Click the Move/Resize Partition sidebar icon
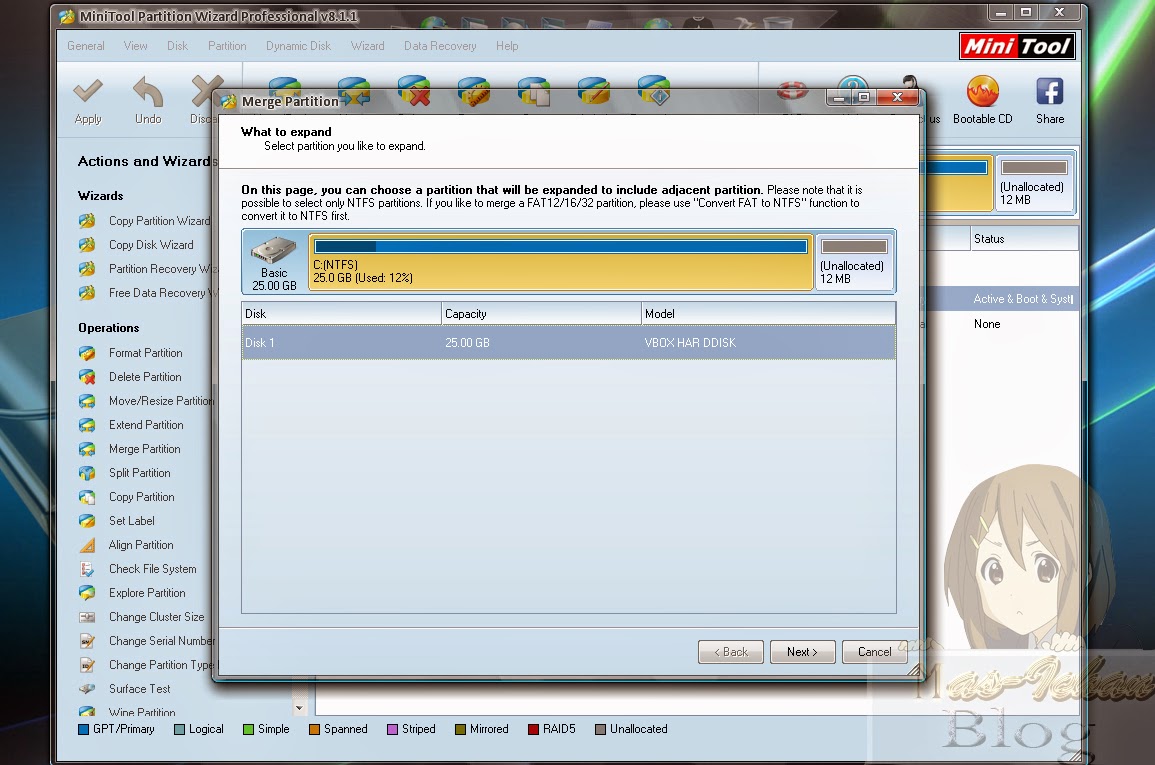 click(x=87, y=401)
